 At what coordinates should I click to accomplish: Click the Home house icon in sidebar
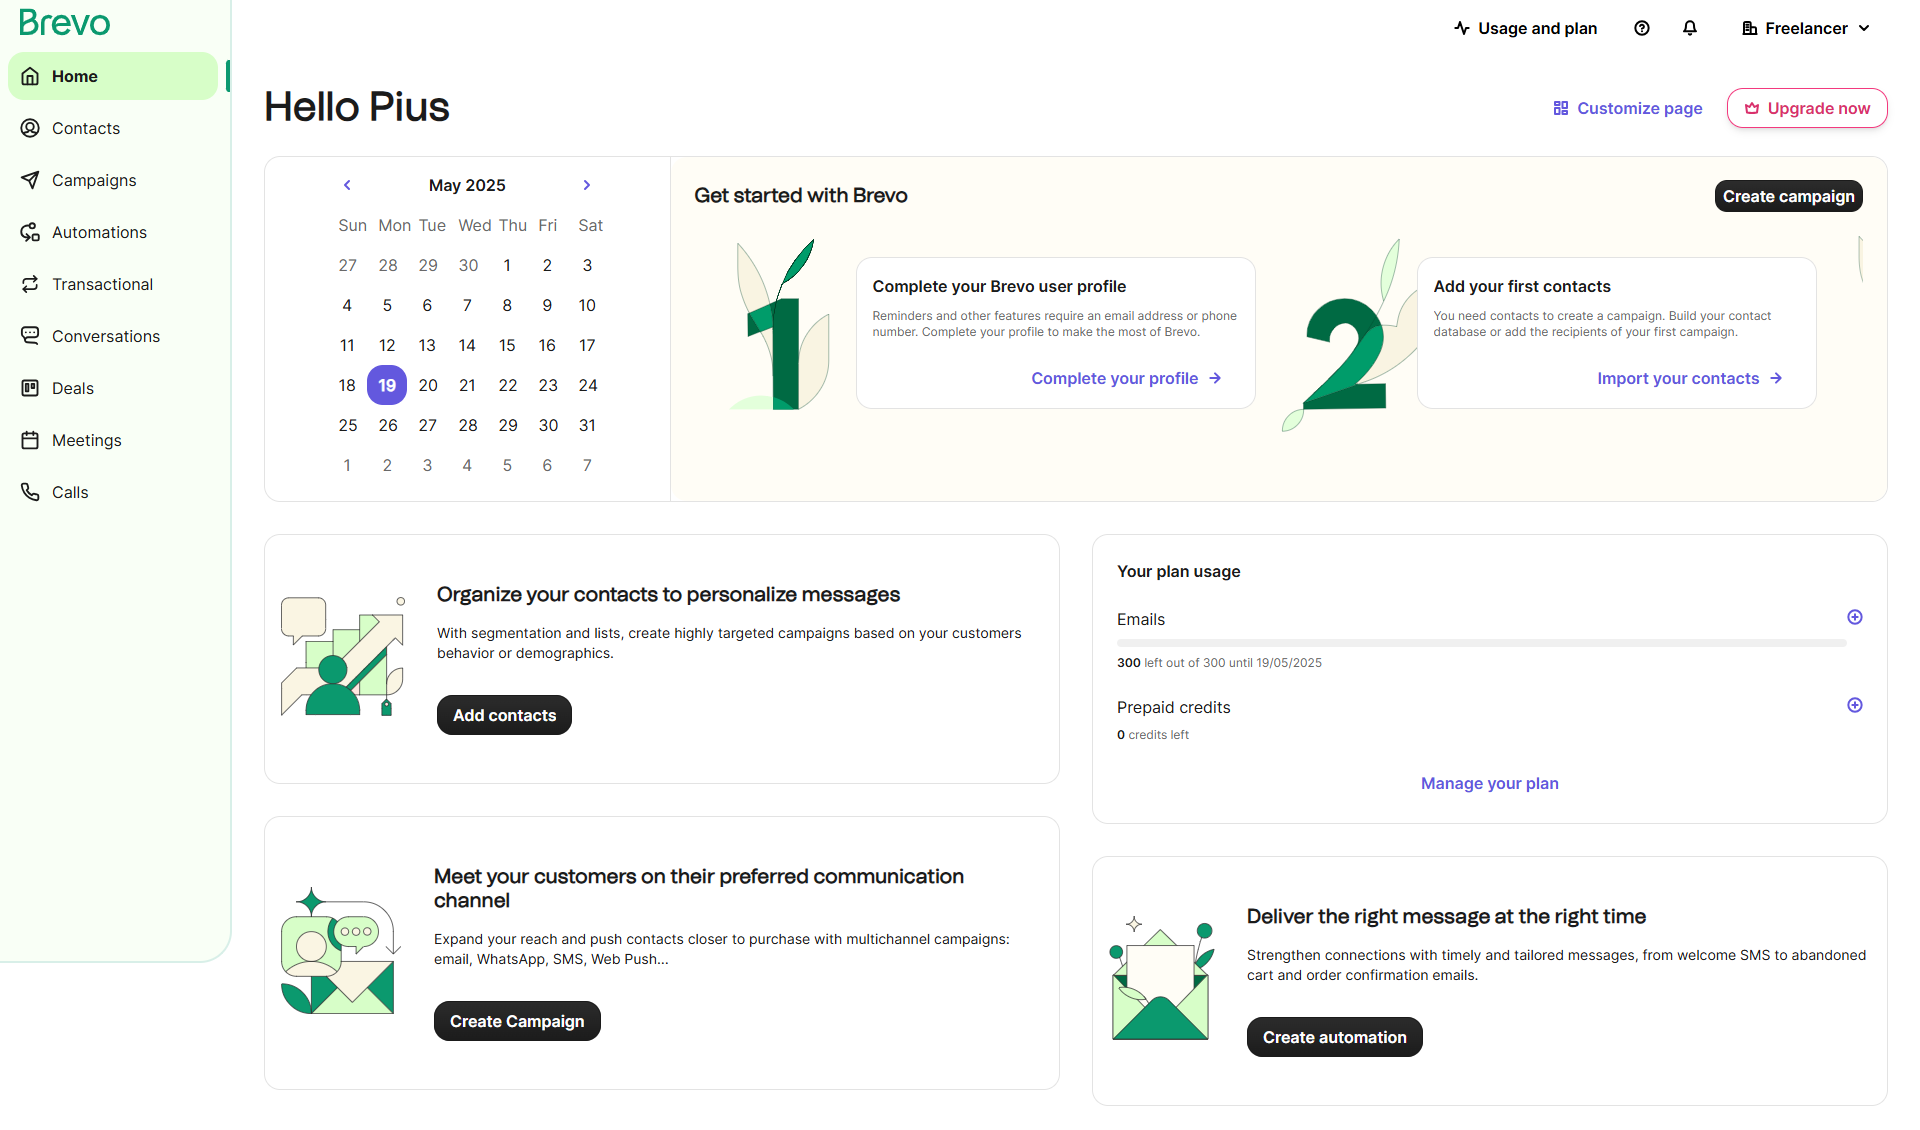coord(31,76)
